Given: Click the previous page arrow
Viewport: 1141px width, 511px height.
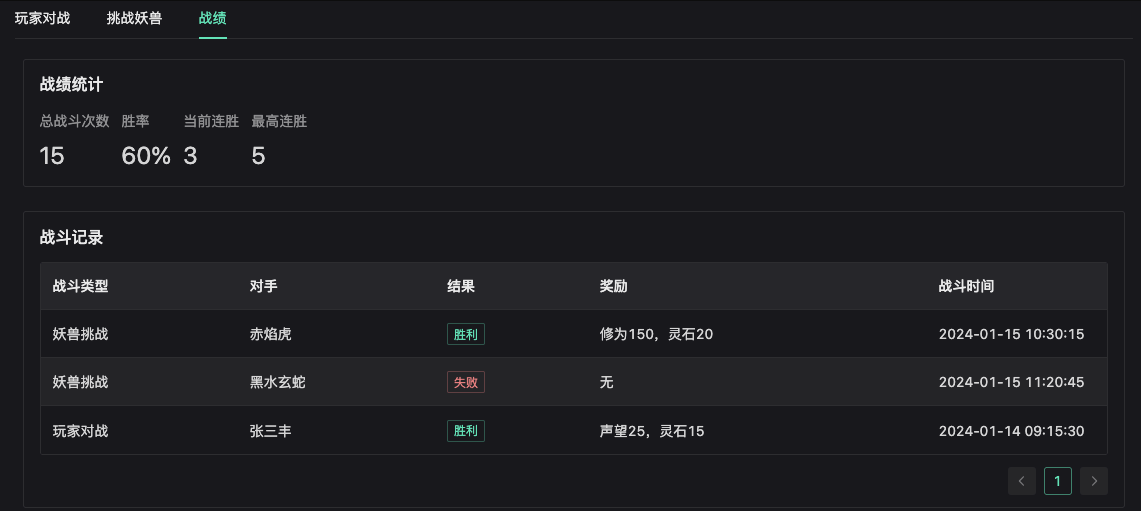Looking at the screenshot, I should [x=1021, y=481].
